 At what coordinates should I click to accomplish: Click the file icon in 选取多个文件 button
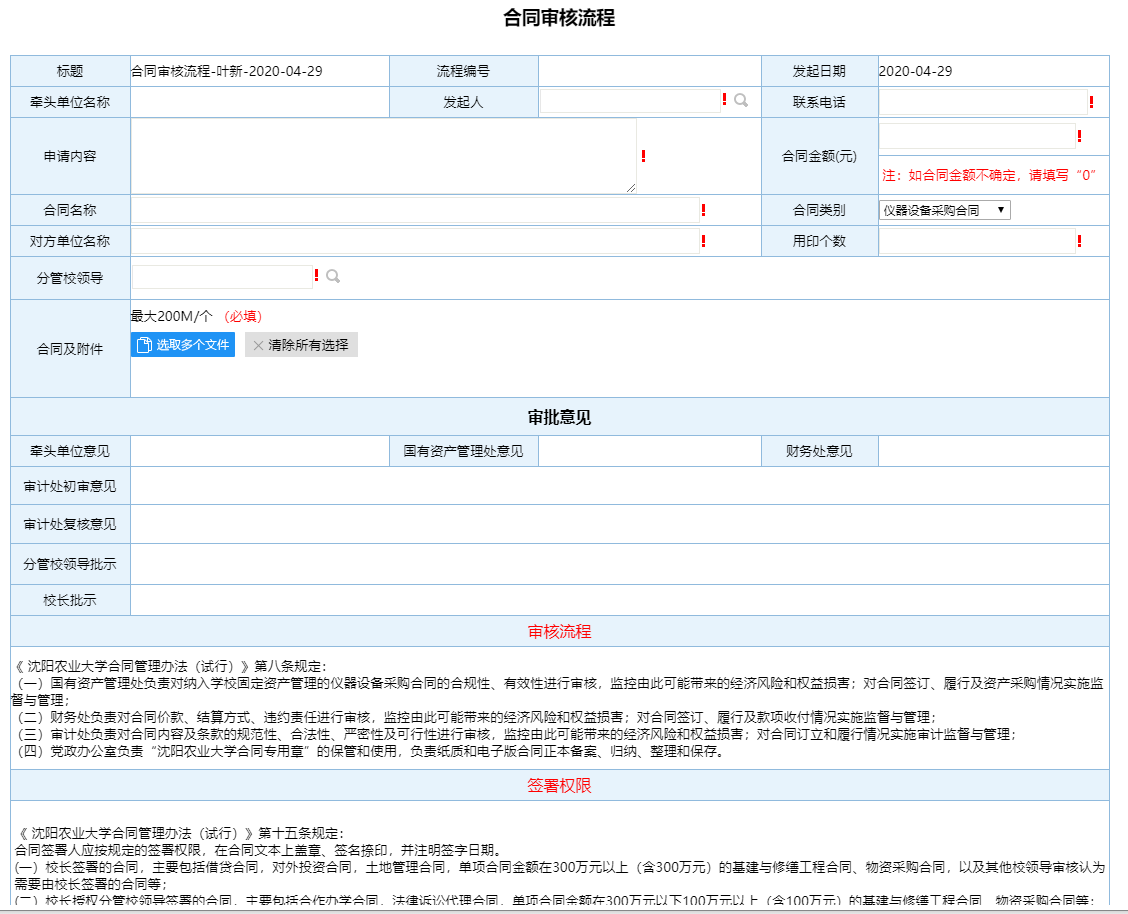tap(144, 345)
